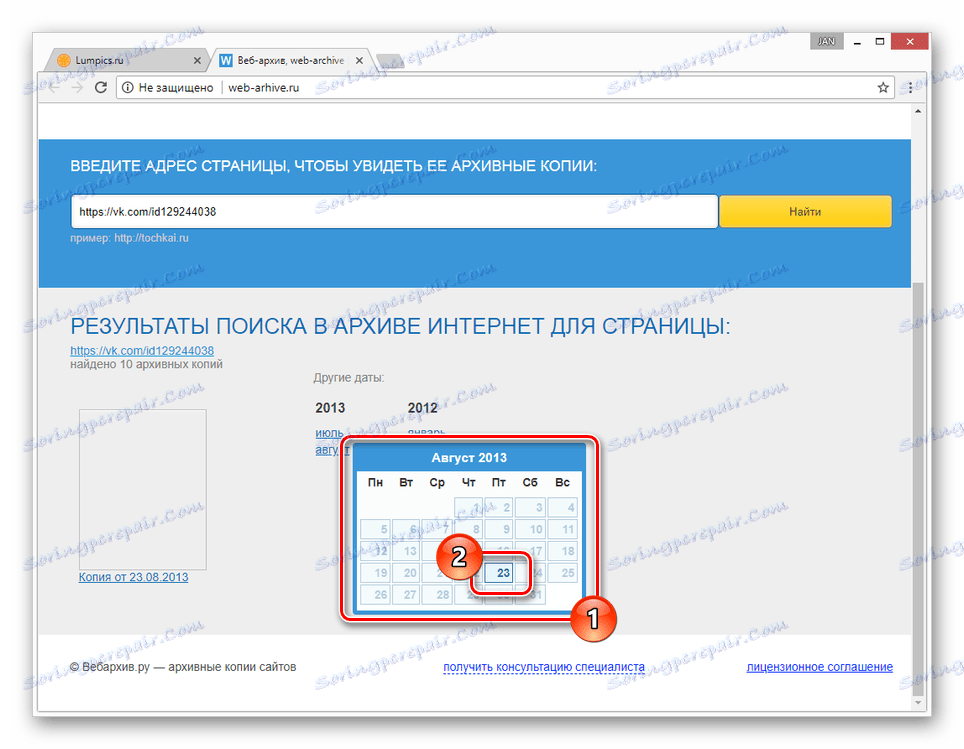
Task: Open the https://vk.com/id129244038 result link
Action: pos(142,351)
